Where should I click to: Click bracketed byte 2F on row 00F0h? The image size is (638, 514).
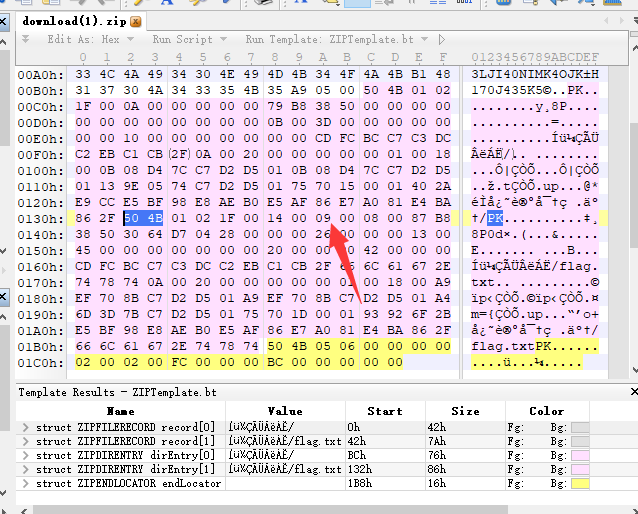click(179, 155)
